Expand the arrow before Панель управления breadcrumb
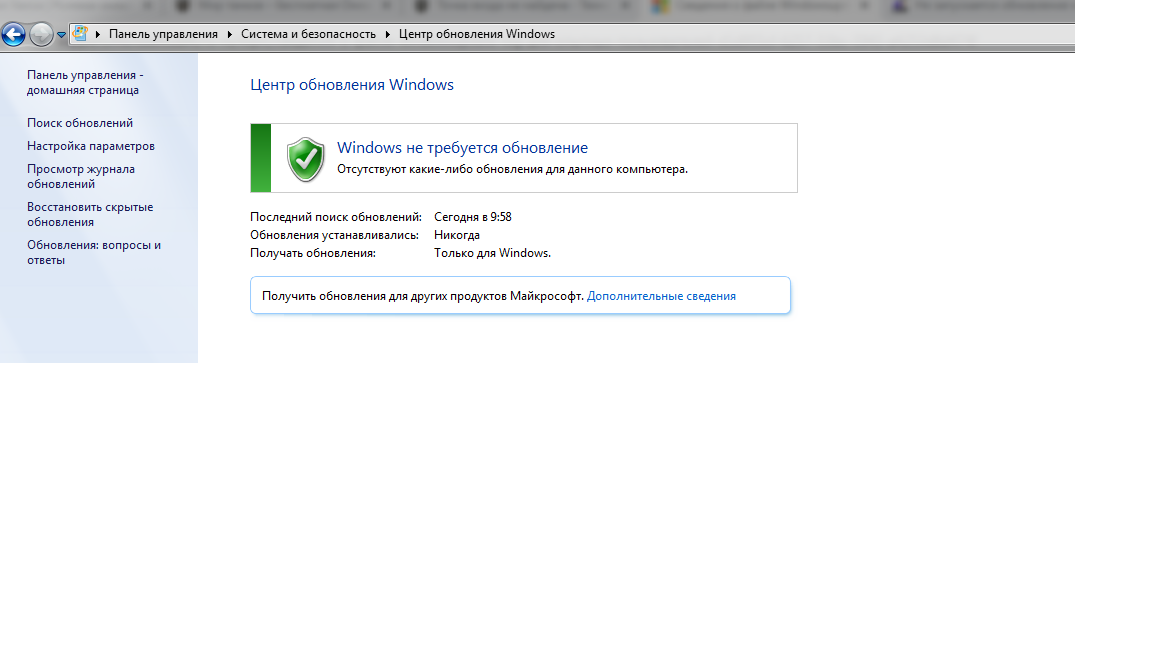This screenshot has height=648, width=1152. tap(98, 35)
